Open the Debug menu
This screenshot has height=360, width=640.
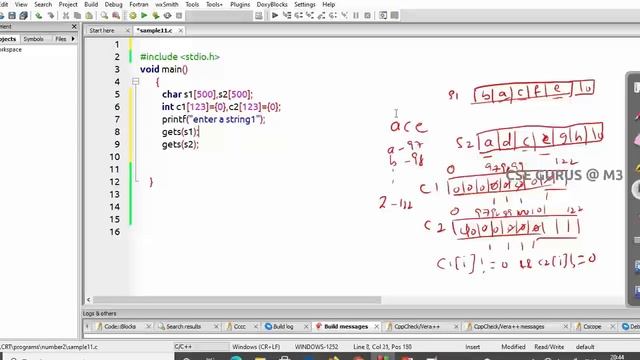point(113,4)
